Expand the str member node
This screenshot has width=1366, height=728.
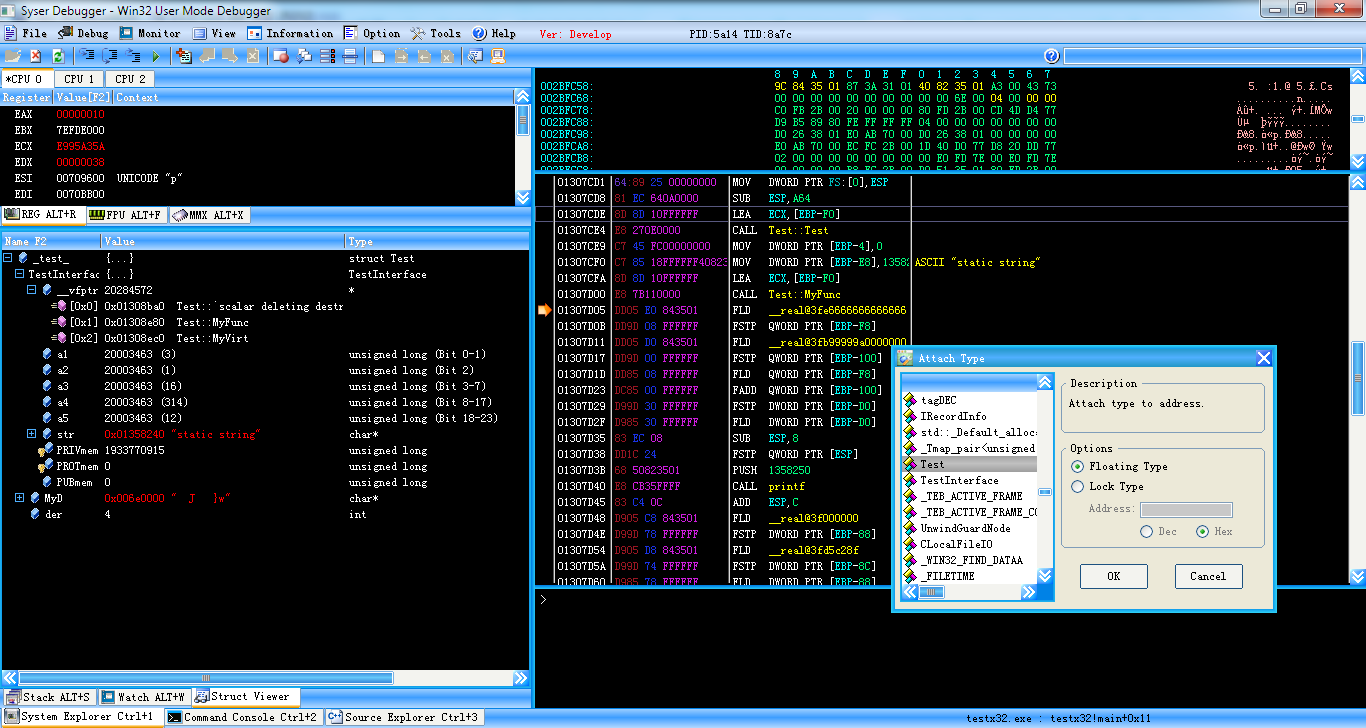[32, 434]
